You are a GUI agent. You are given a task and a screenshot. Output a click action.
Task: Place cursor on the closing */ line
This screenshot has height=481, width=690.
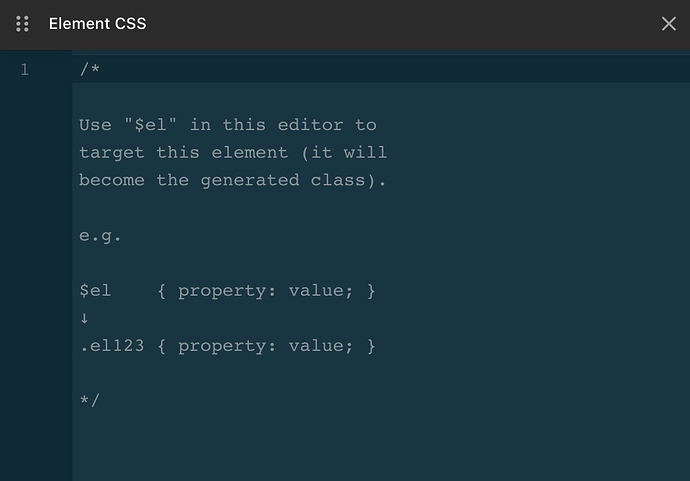coord(90,401)
